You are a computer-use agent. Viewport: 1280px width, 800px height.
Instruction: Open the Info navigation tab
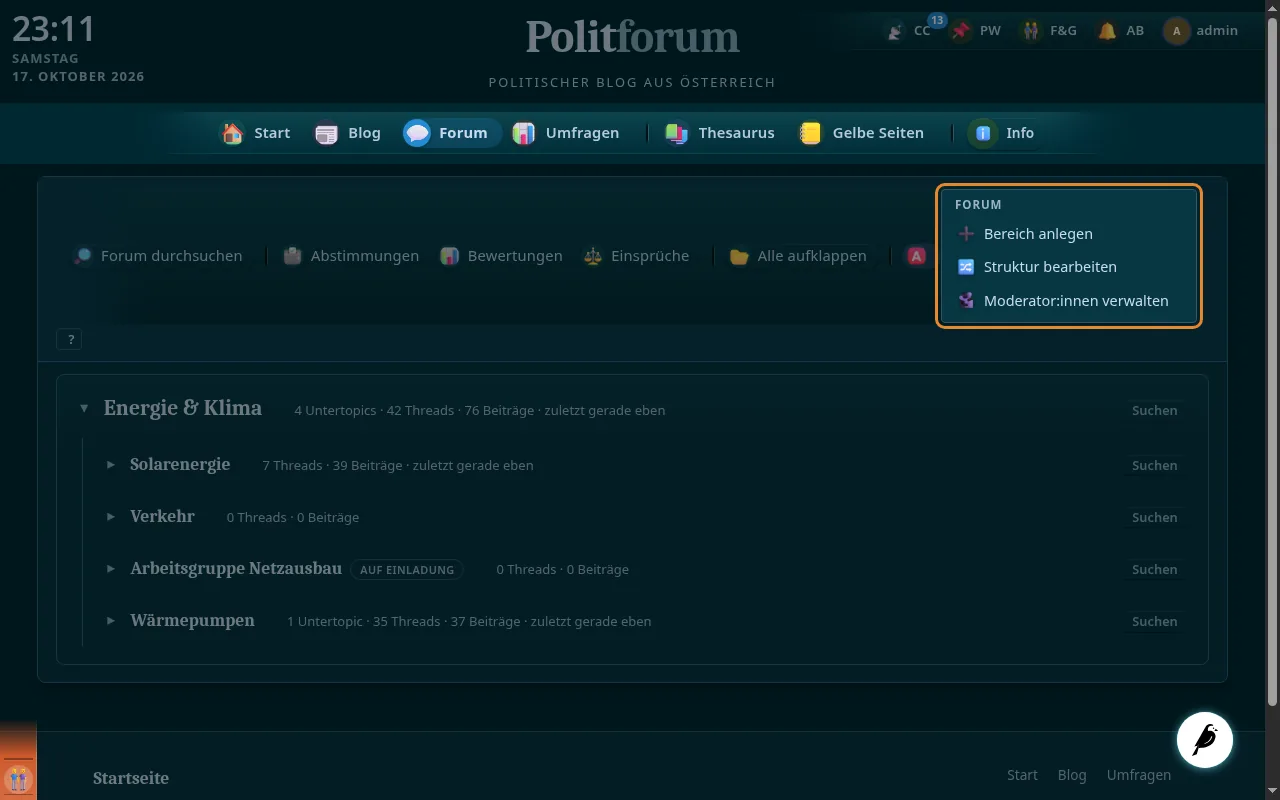pos(1004,133)
